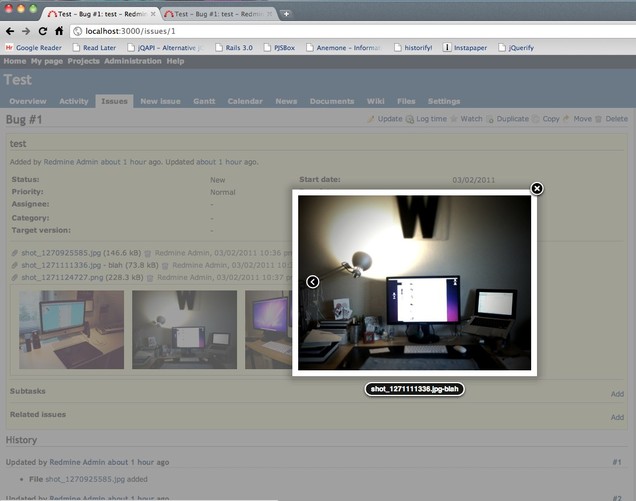
Task: Open jQuerify bookmark
Action: point(516,48)
